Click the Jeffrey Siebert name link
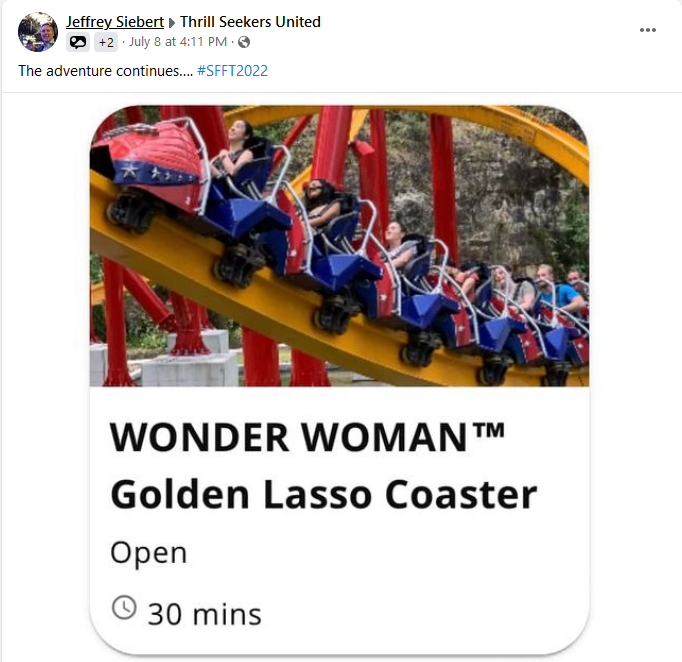 pyautogui.click(x=115, y=22)
